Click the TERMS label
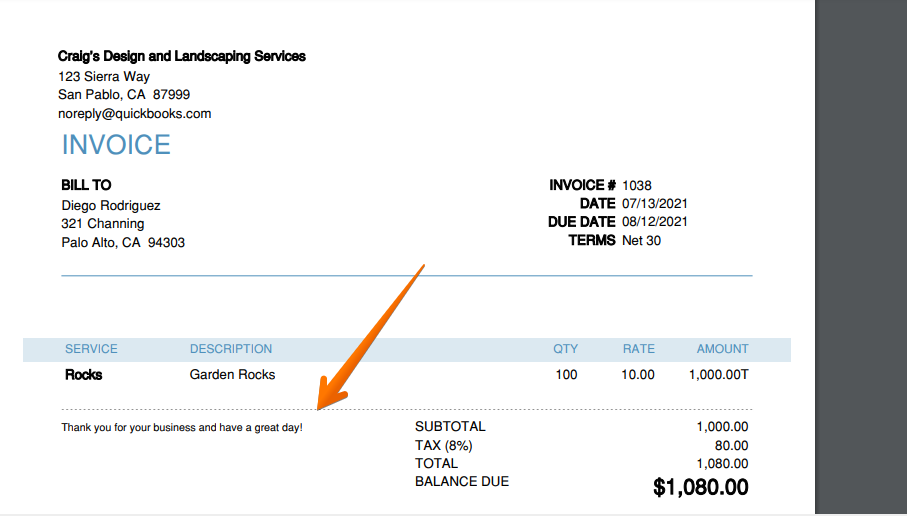907x524 pixels. coord(592,240)
